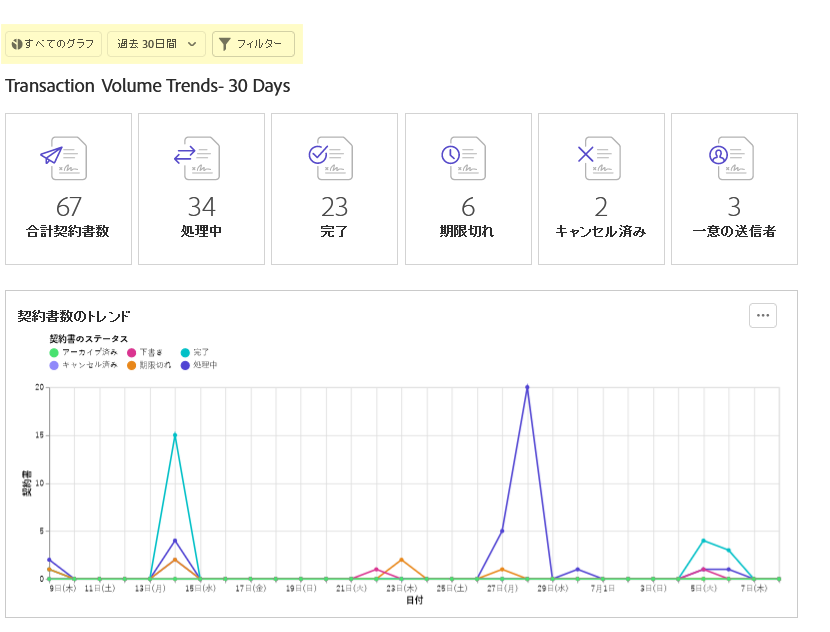Click the 日付 axis title
The image size is (830, 632).
click(x=414, y=600)
